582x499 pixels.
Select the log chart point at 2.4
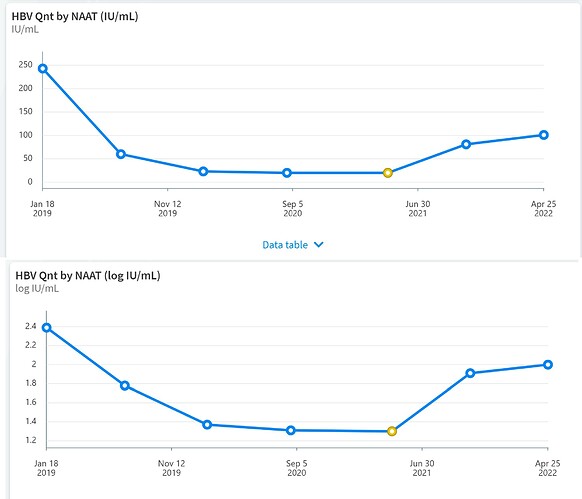coord(46,327)
